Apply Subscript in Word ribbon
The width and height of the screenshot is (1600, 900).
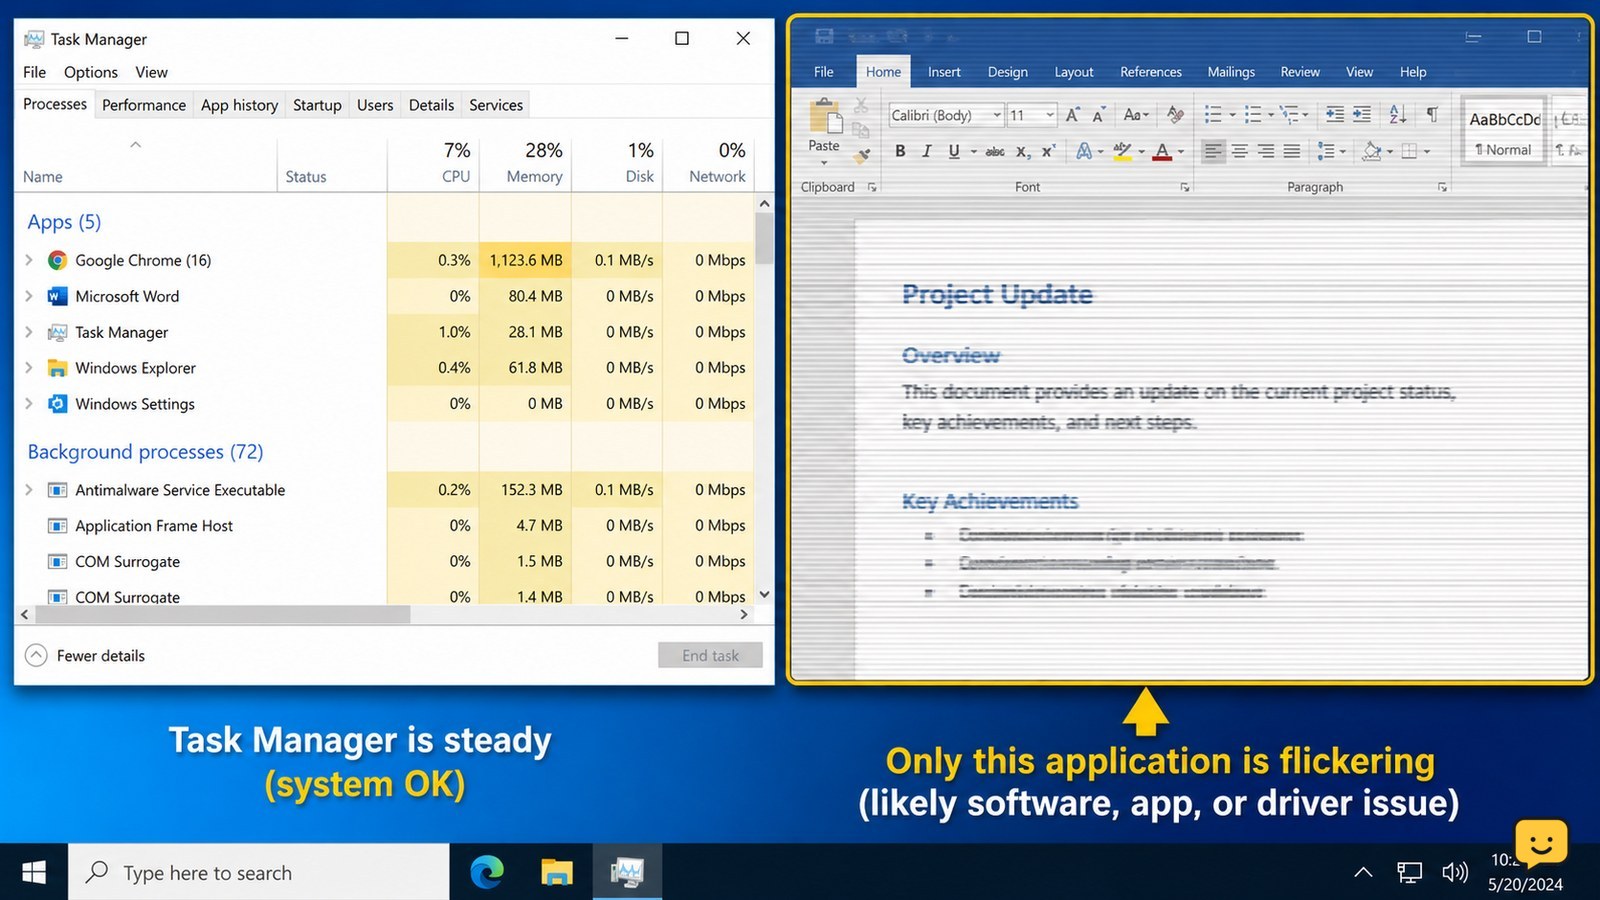point(1023,151)
